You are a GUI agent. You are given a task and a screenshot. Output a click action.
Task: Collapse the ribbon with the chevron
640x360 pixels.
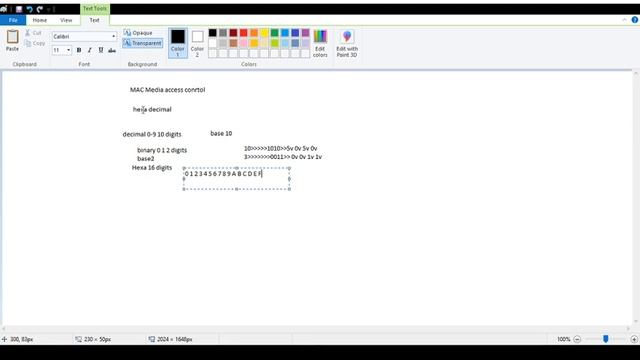pos(624,20)
